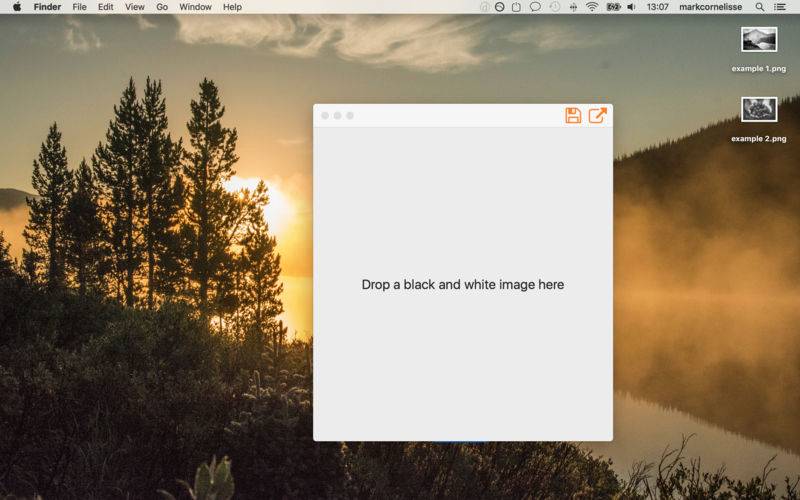This screenshot has height=500, width=800.
Task: Click the cross-arrows menu bar icon near Wi-Fi
Action: [573, 7]
